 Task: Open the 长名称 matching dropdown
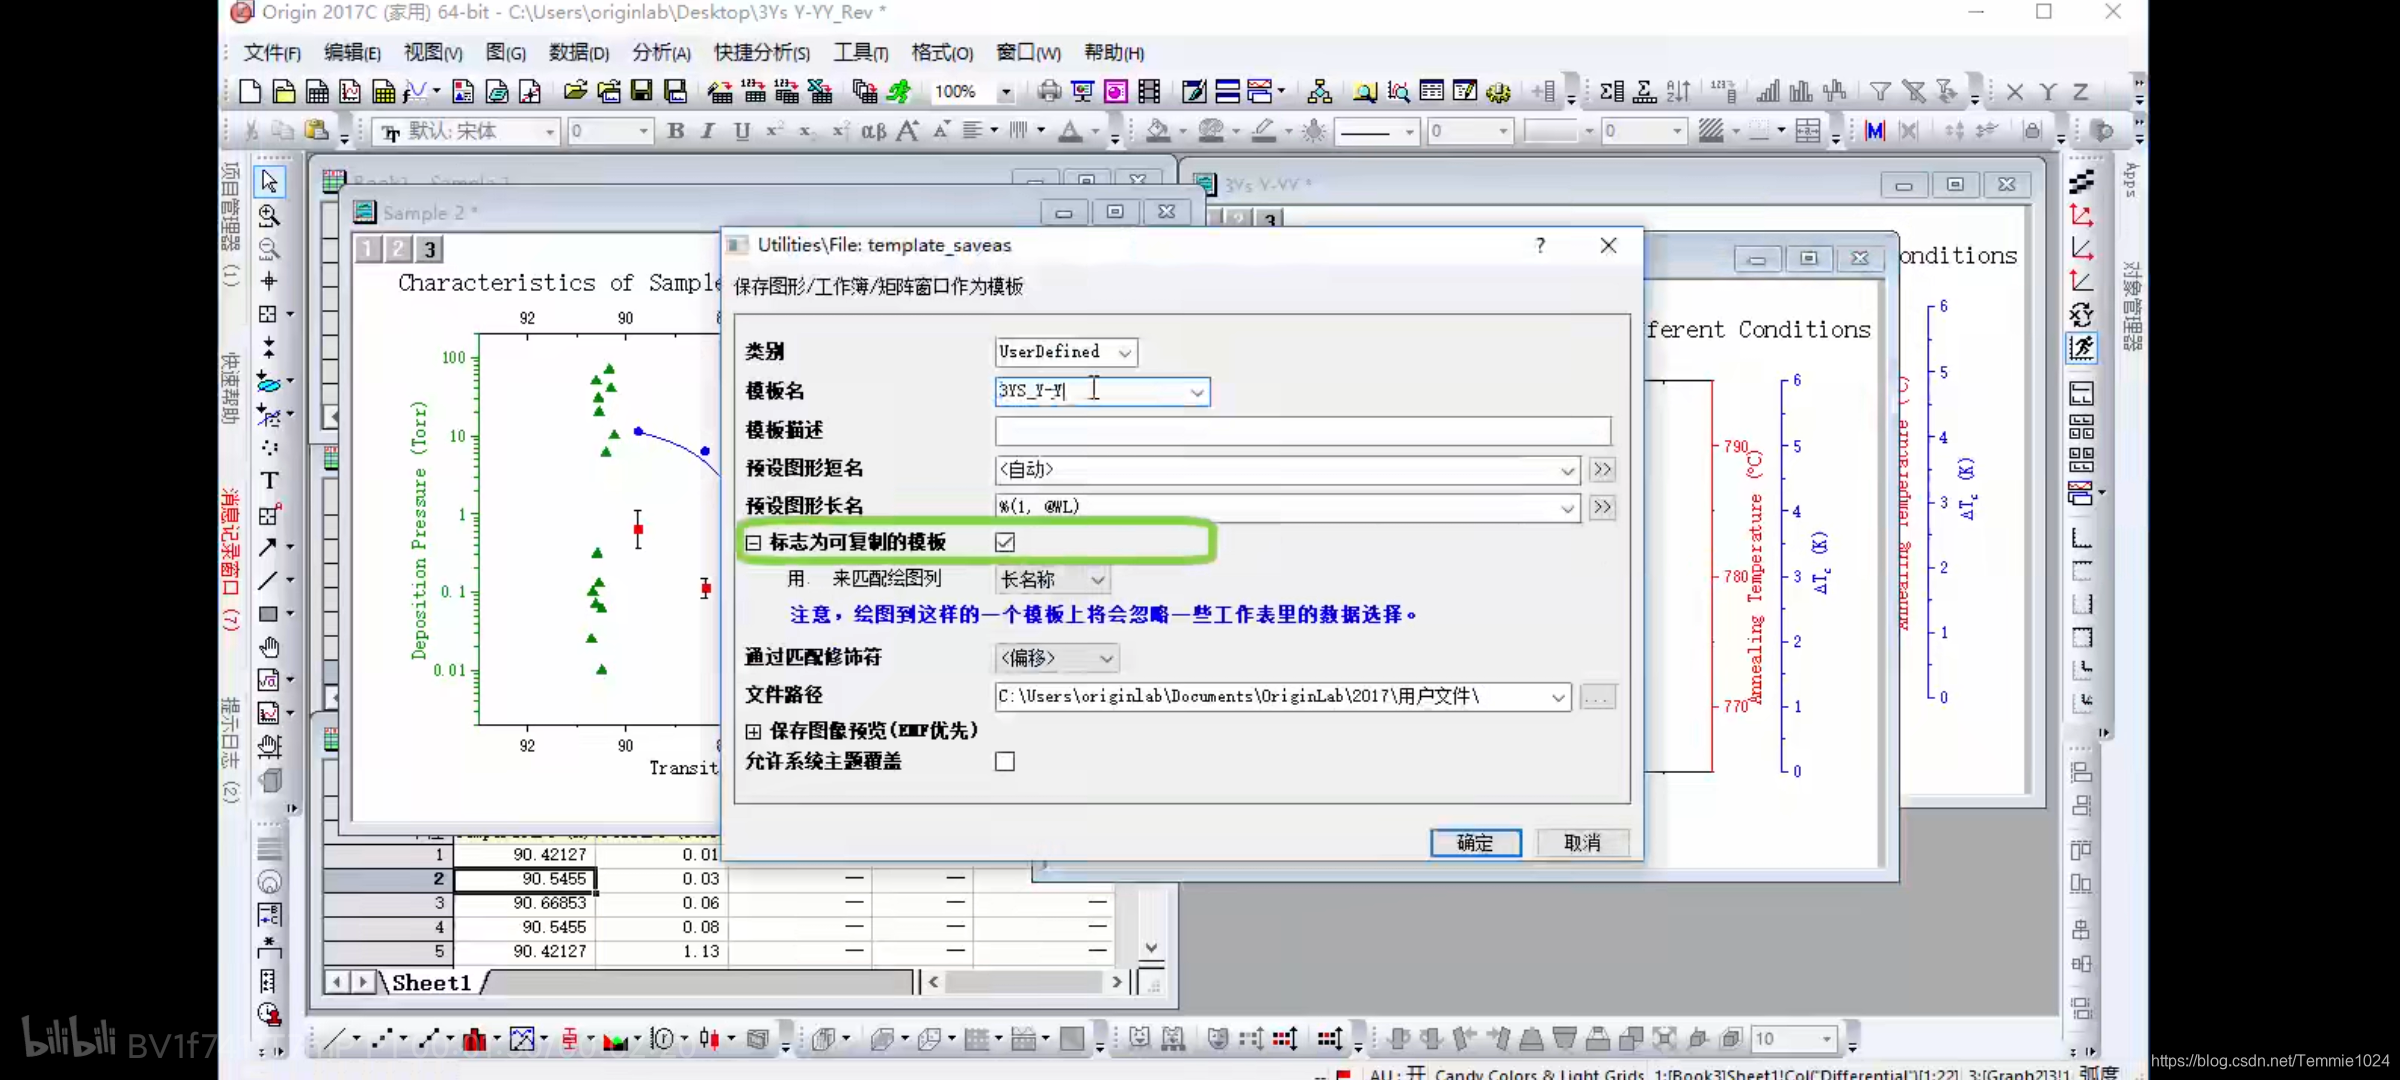1097,580
